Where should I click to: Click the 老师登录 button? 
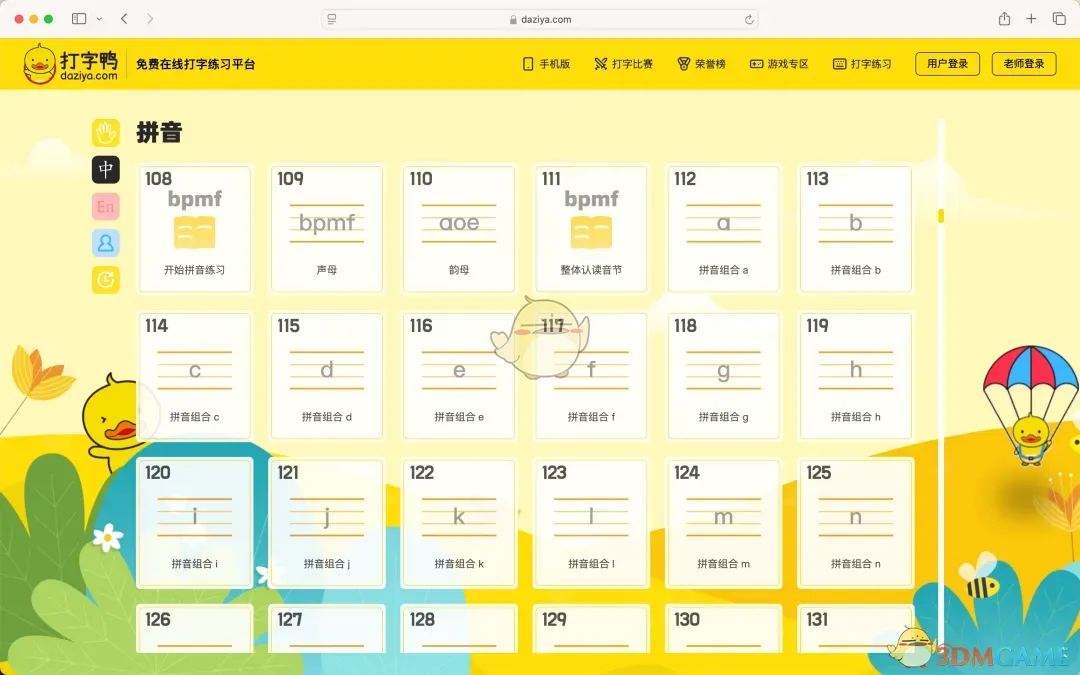[x=1023, y=62]
